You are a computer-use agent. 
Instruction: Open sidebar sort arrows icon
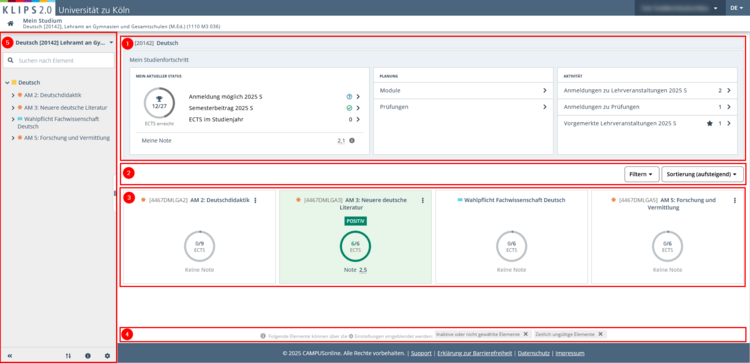(x=68, y=356)
